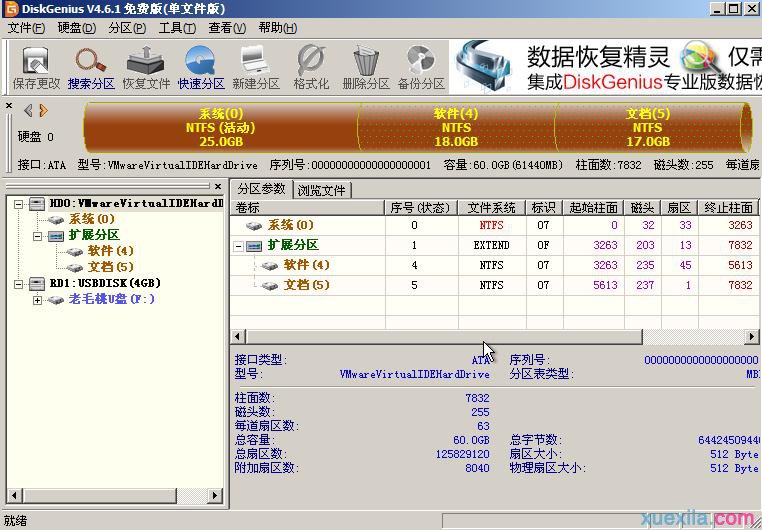Click the HD0 hard drive icon in tree
The width and height of the screenshot is (762, 530).
(37, 204)
